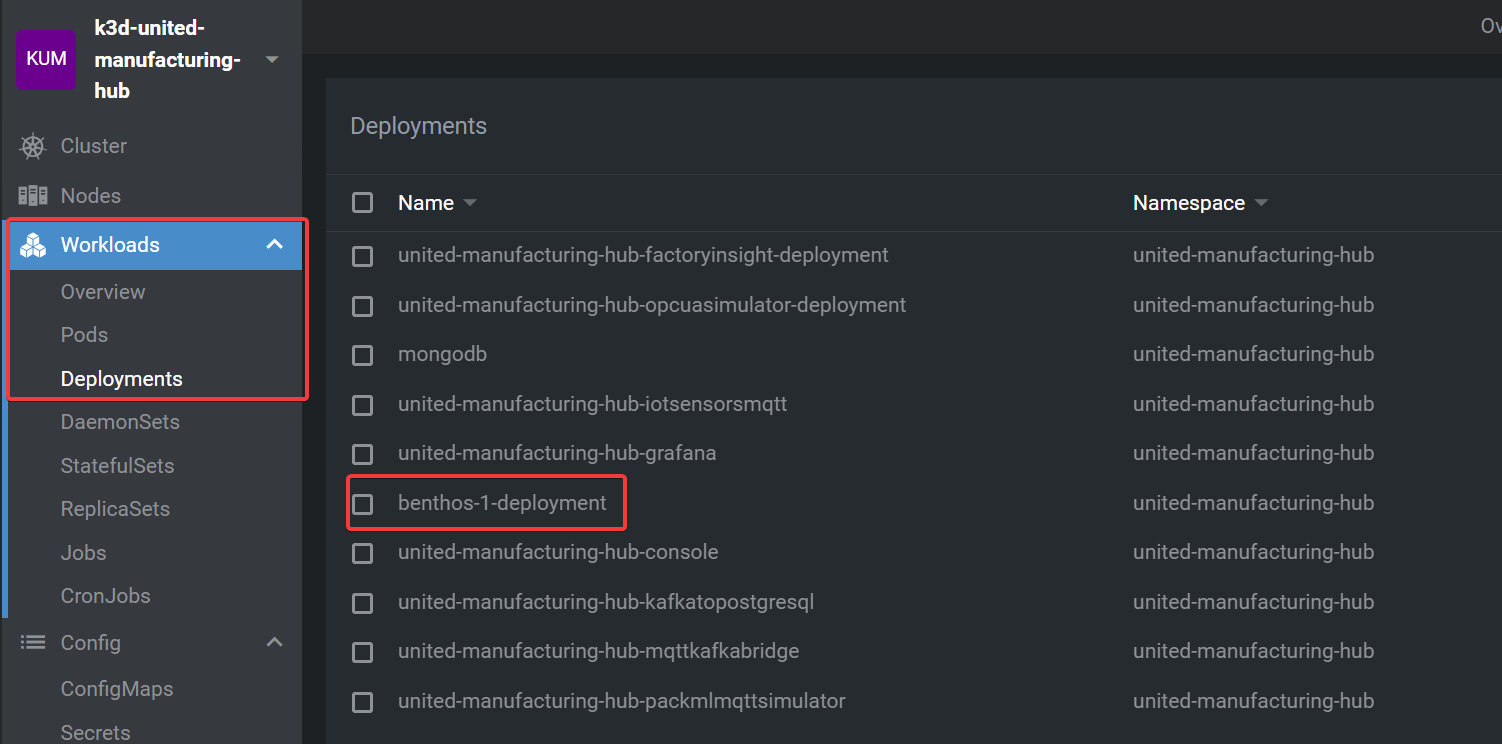Check the benthos-1-deployment checkbox
1502x744 pixels.
(362, 503)
